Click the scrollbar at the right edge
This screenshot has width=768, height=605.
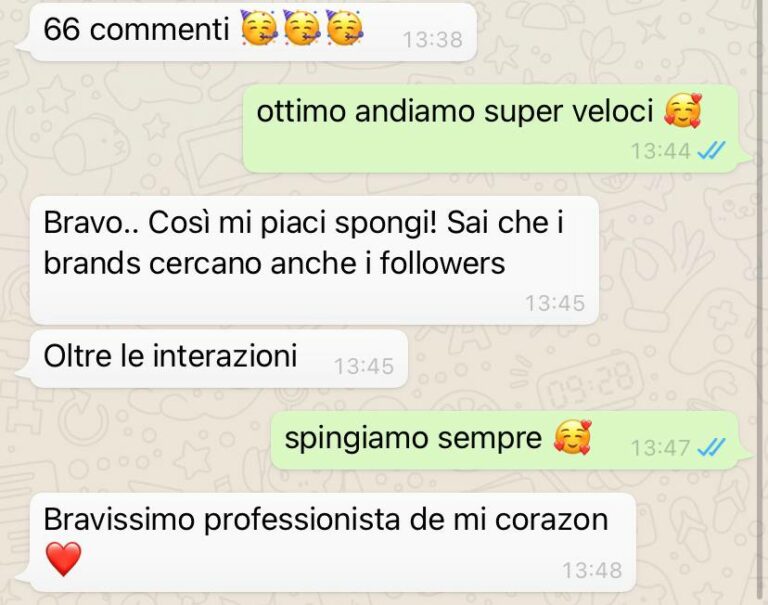click(x=760, y=302)
